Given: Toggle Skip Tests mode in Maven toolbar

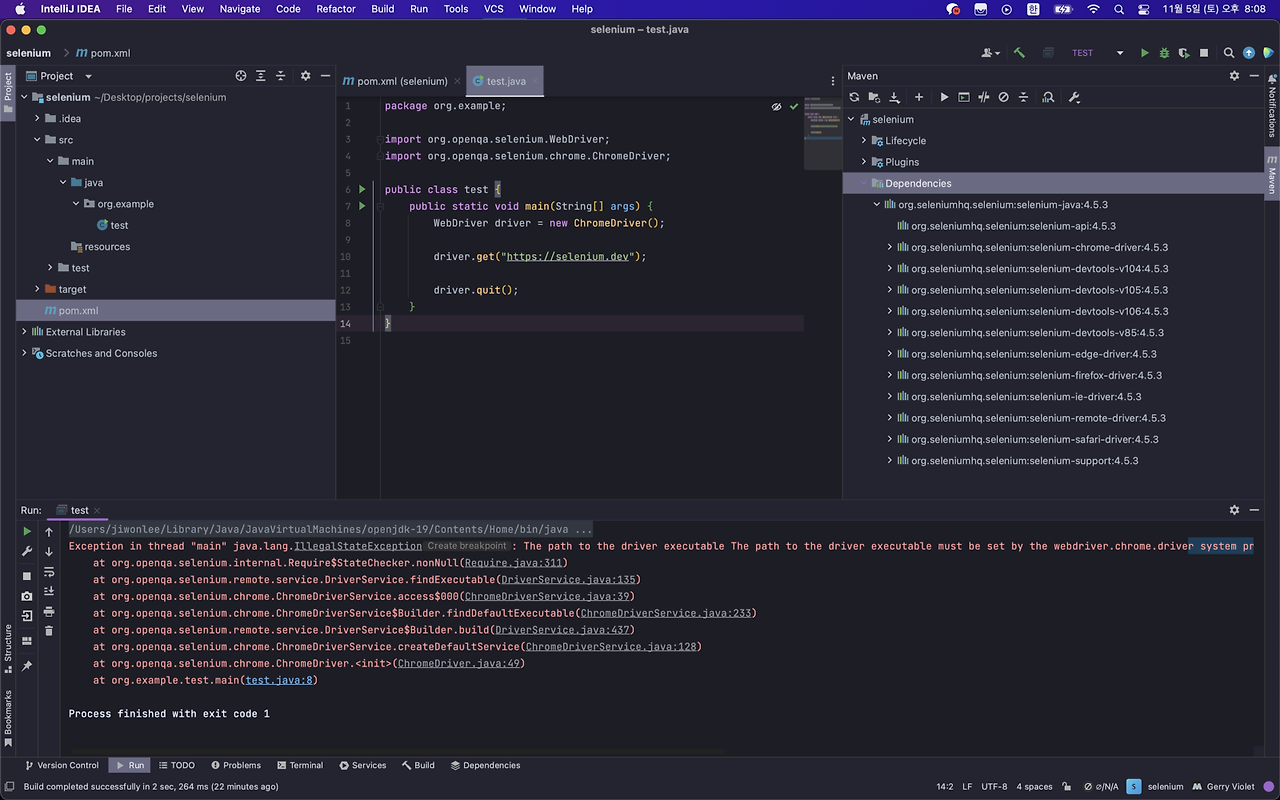Looking at the screenshot, I should (1003, 97).
